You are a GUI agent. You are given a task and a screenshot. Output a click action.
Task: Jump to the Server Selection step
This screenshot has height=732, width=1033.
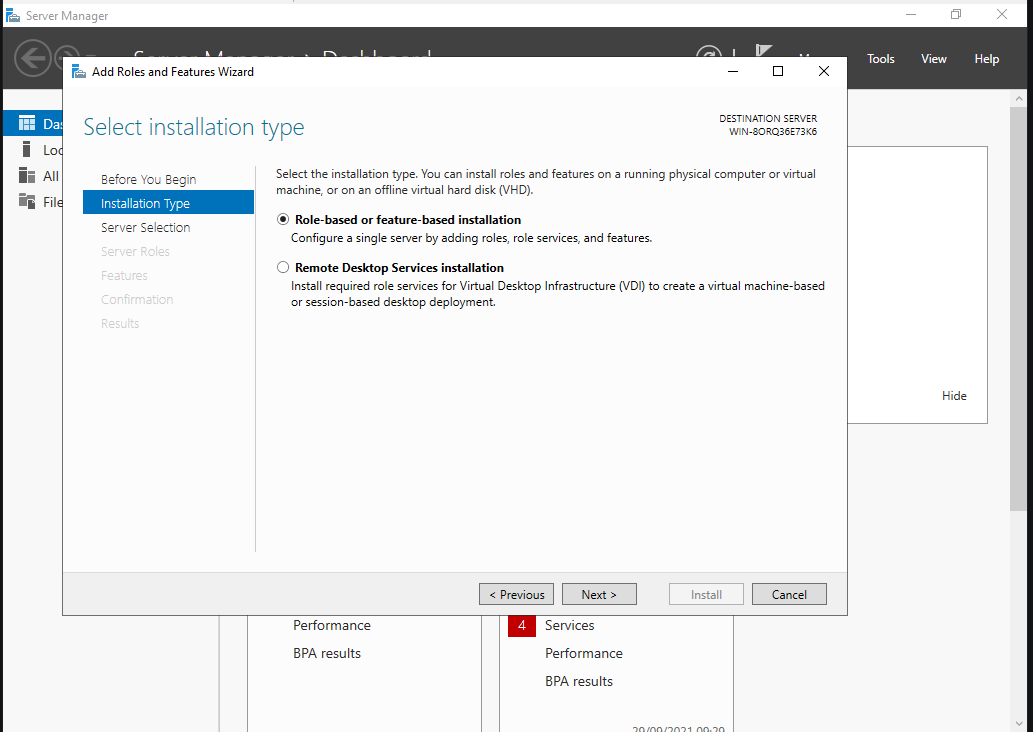tap(146, 227)
